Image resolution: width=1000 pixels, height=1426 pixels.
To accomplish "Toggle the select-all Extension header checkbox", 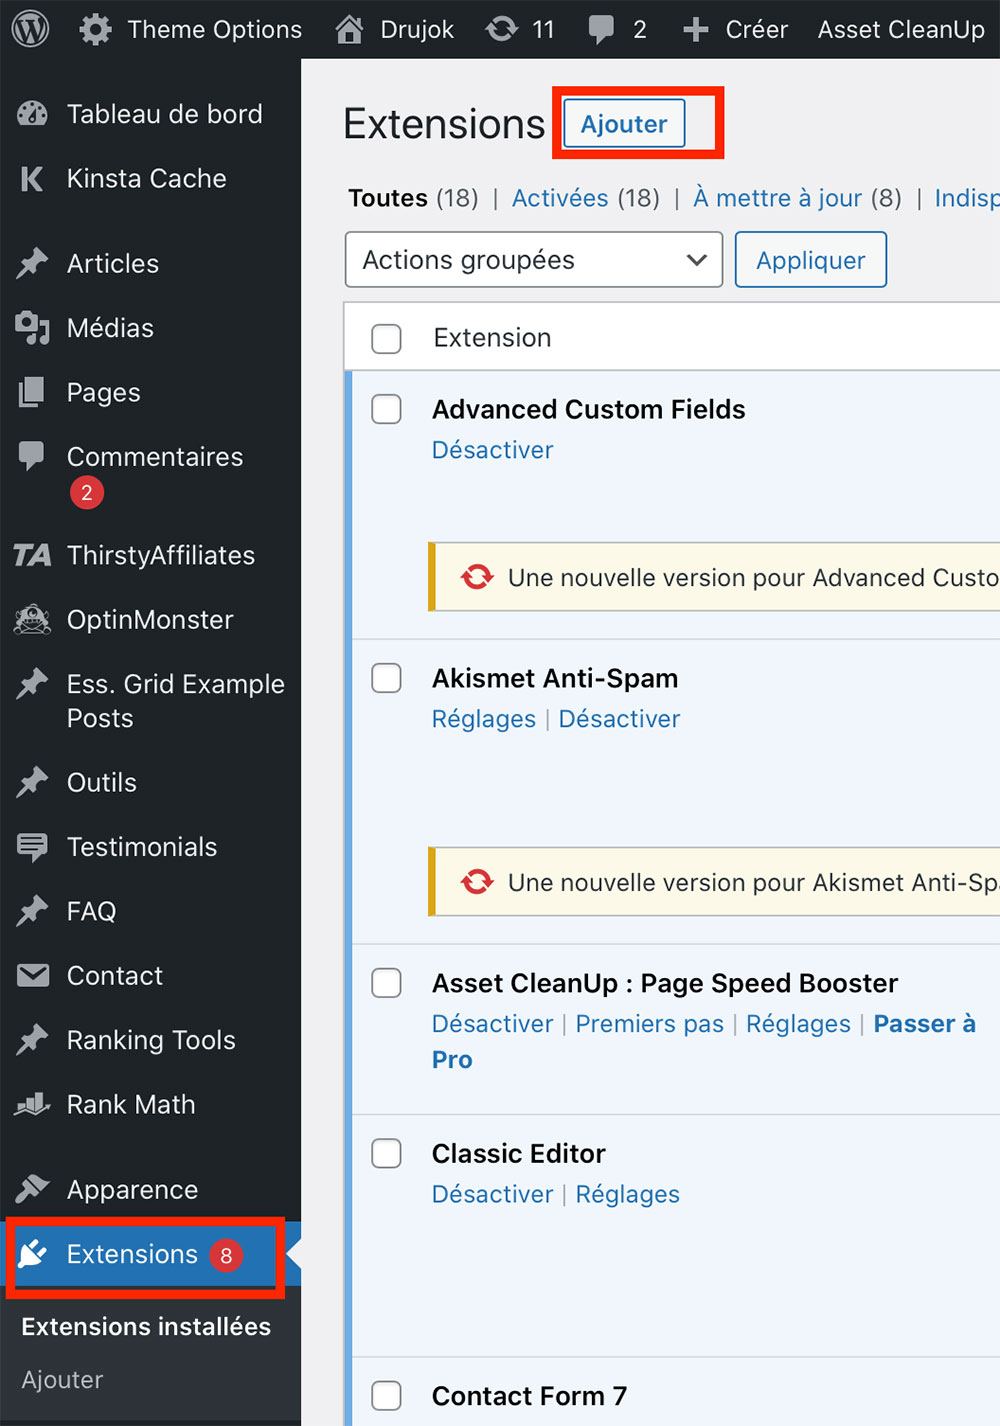I will point(387,338).
